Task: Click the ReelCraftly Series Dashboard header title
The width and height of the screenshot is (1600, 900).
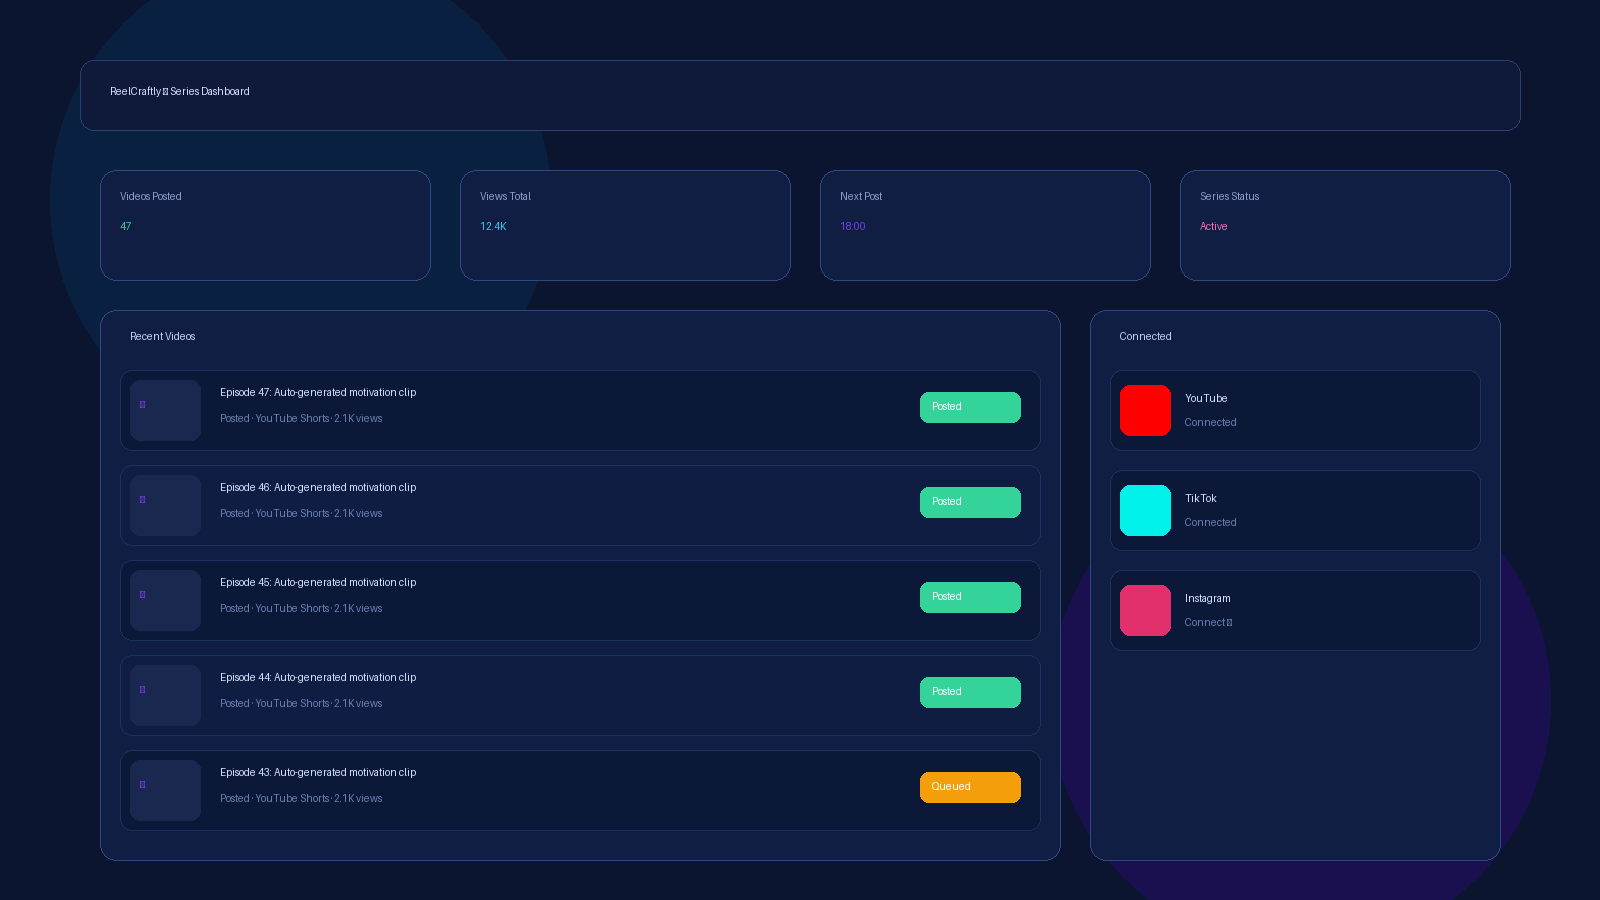Action: pyautogui.click(x=180, y=91)
